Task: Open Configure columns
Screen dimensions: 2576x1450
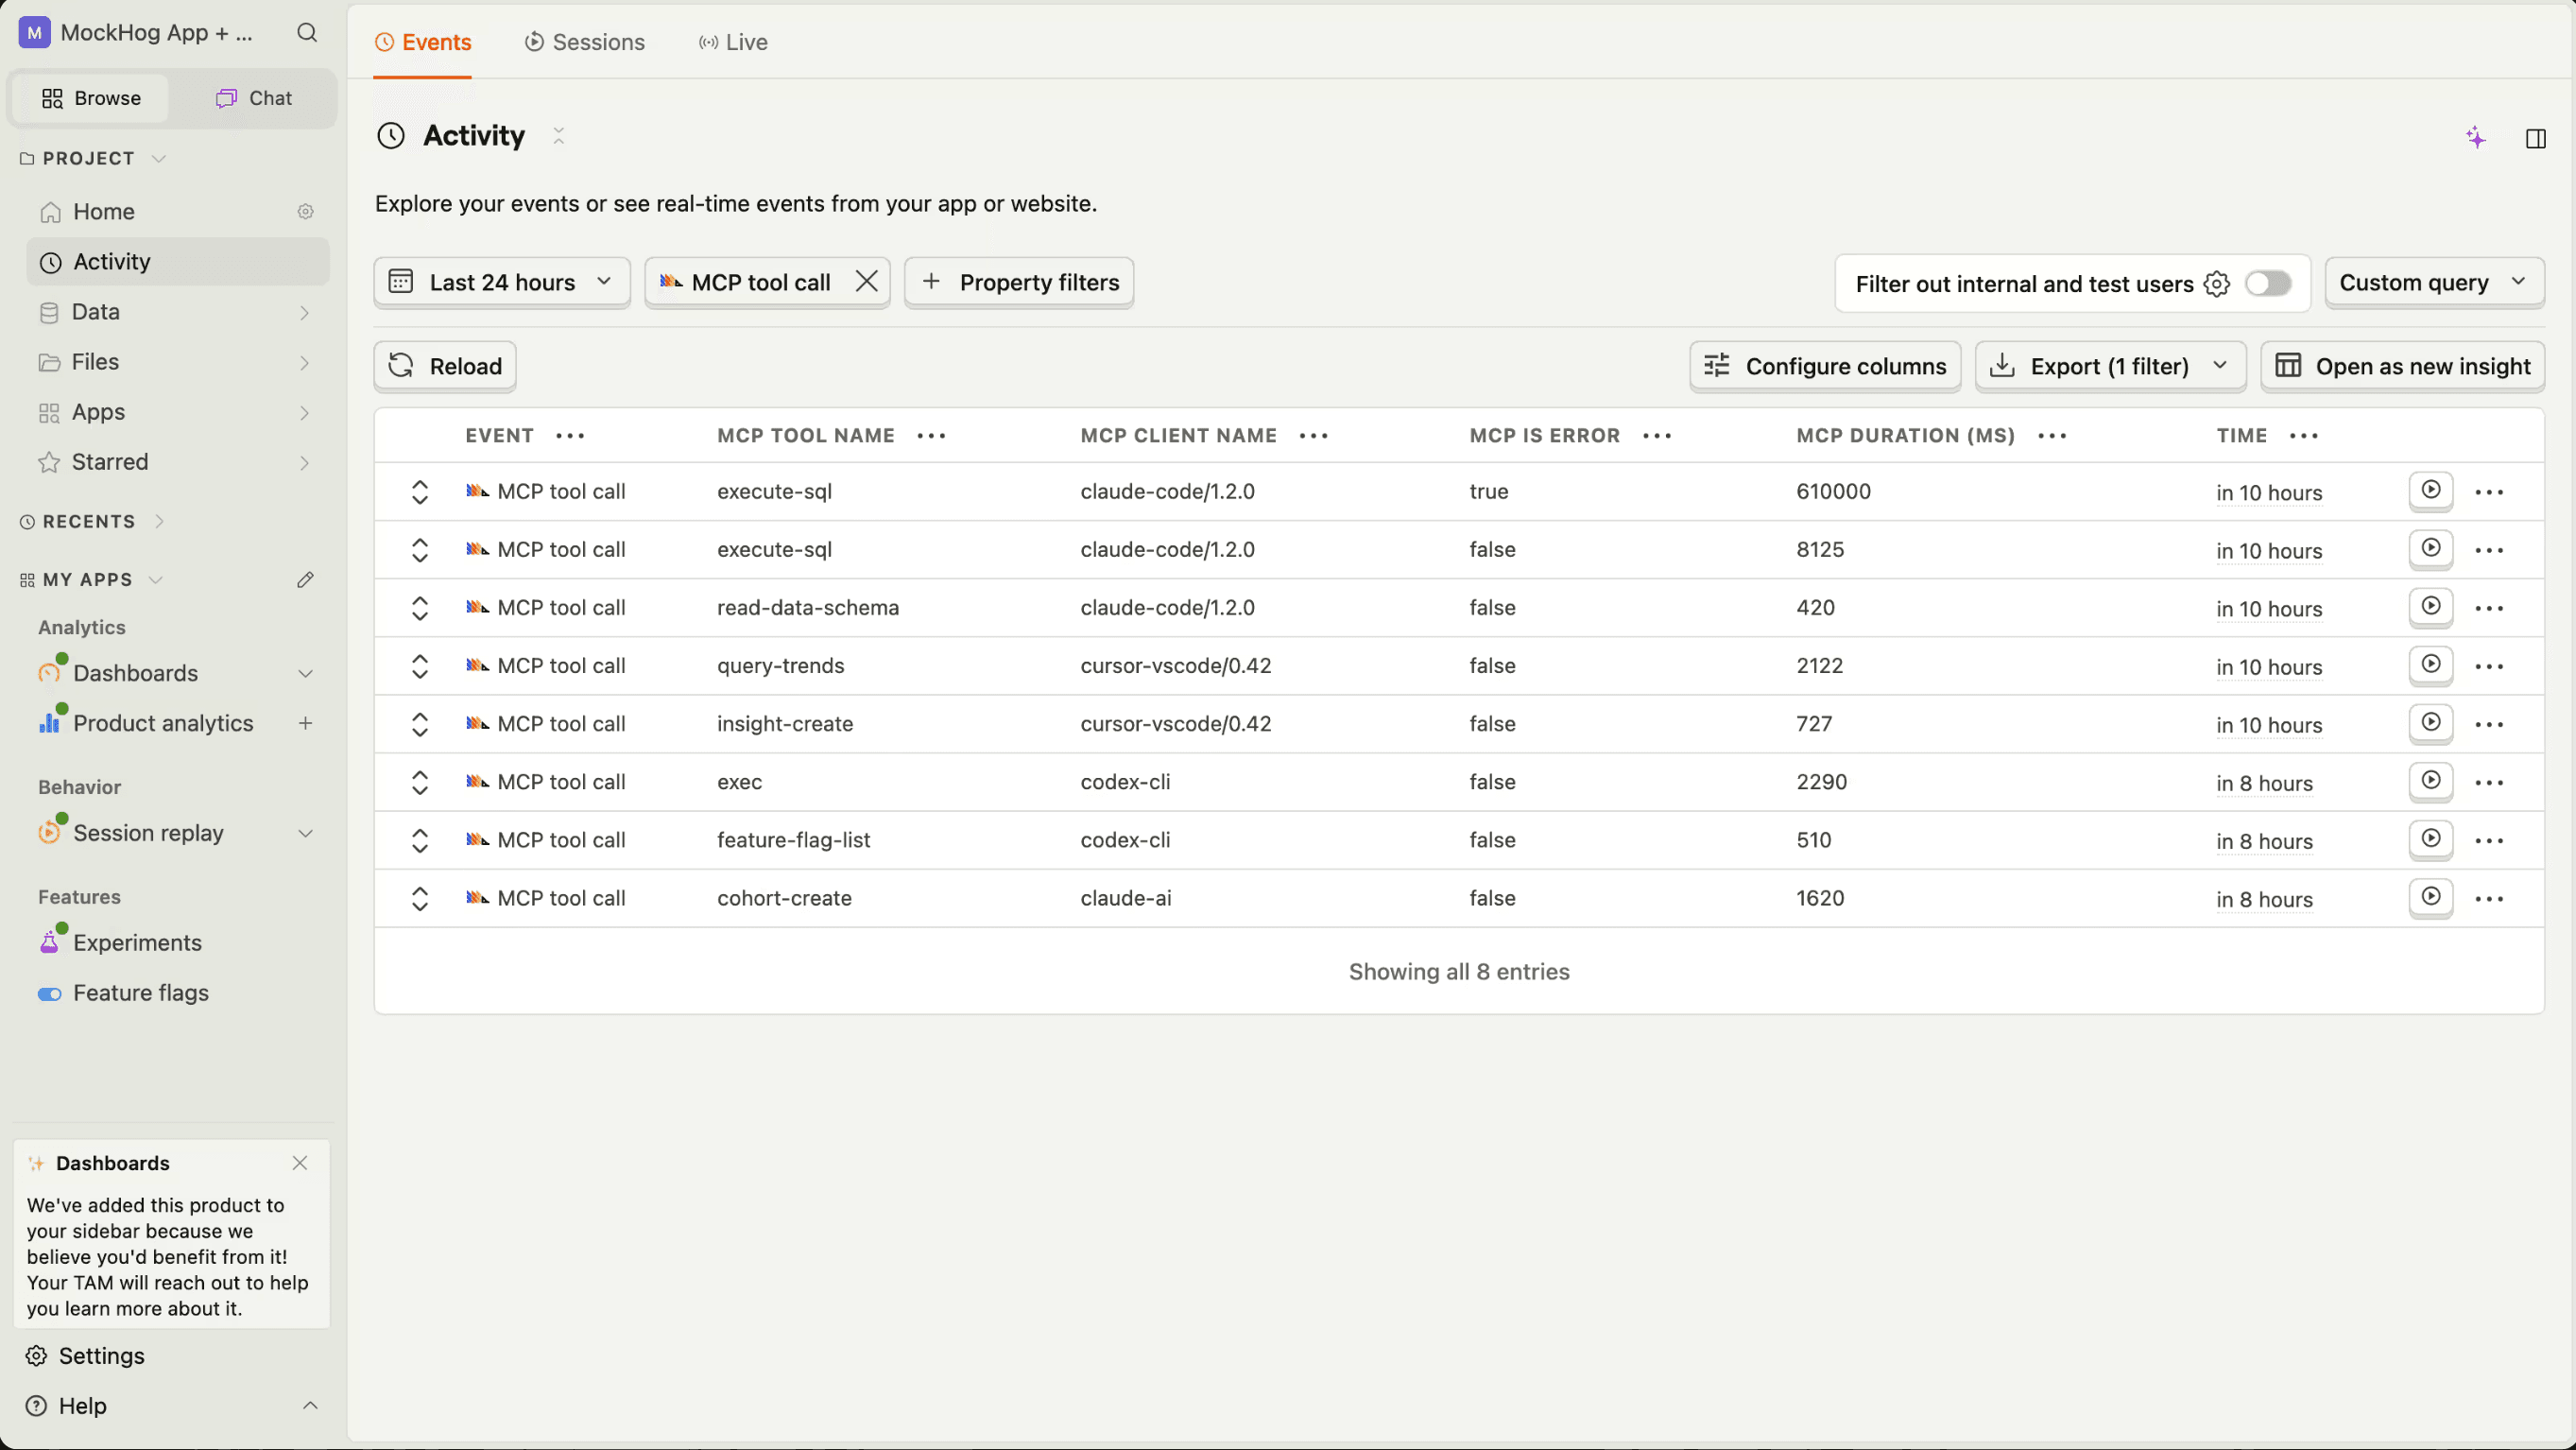Action: 1825,366
